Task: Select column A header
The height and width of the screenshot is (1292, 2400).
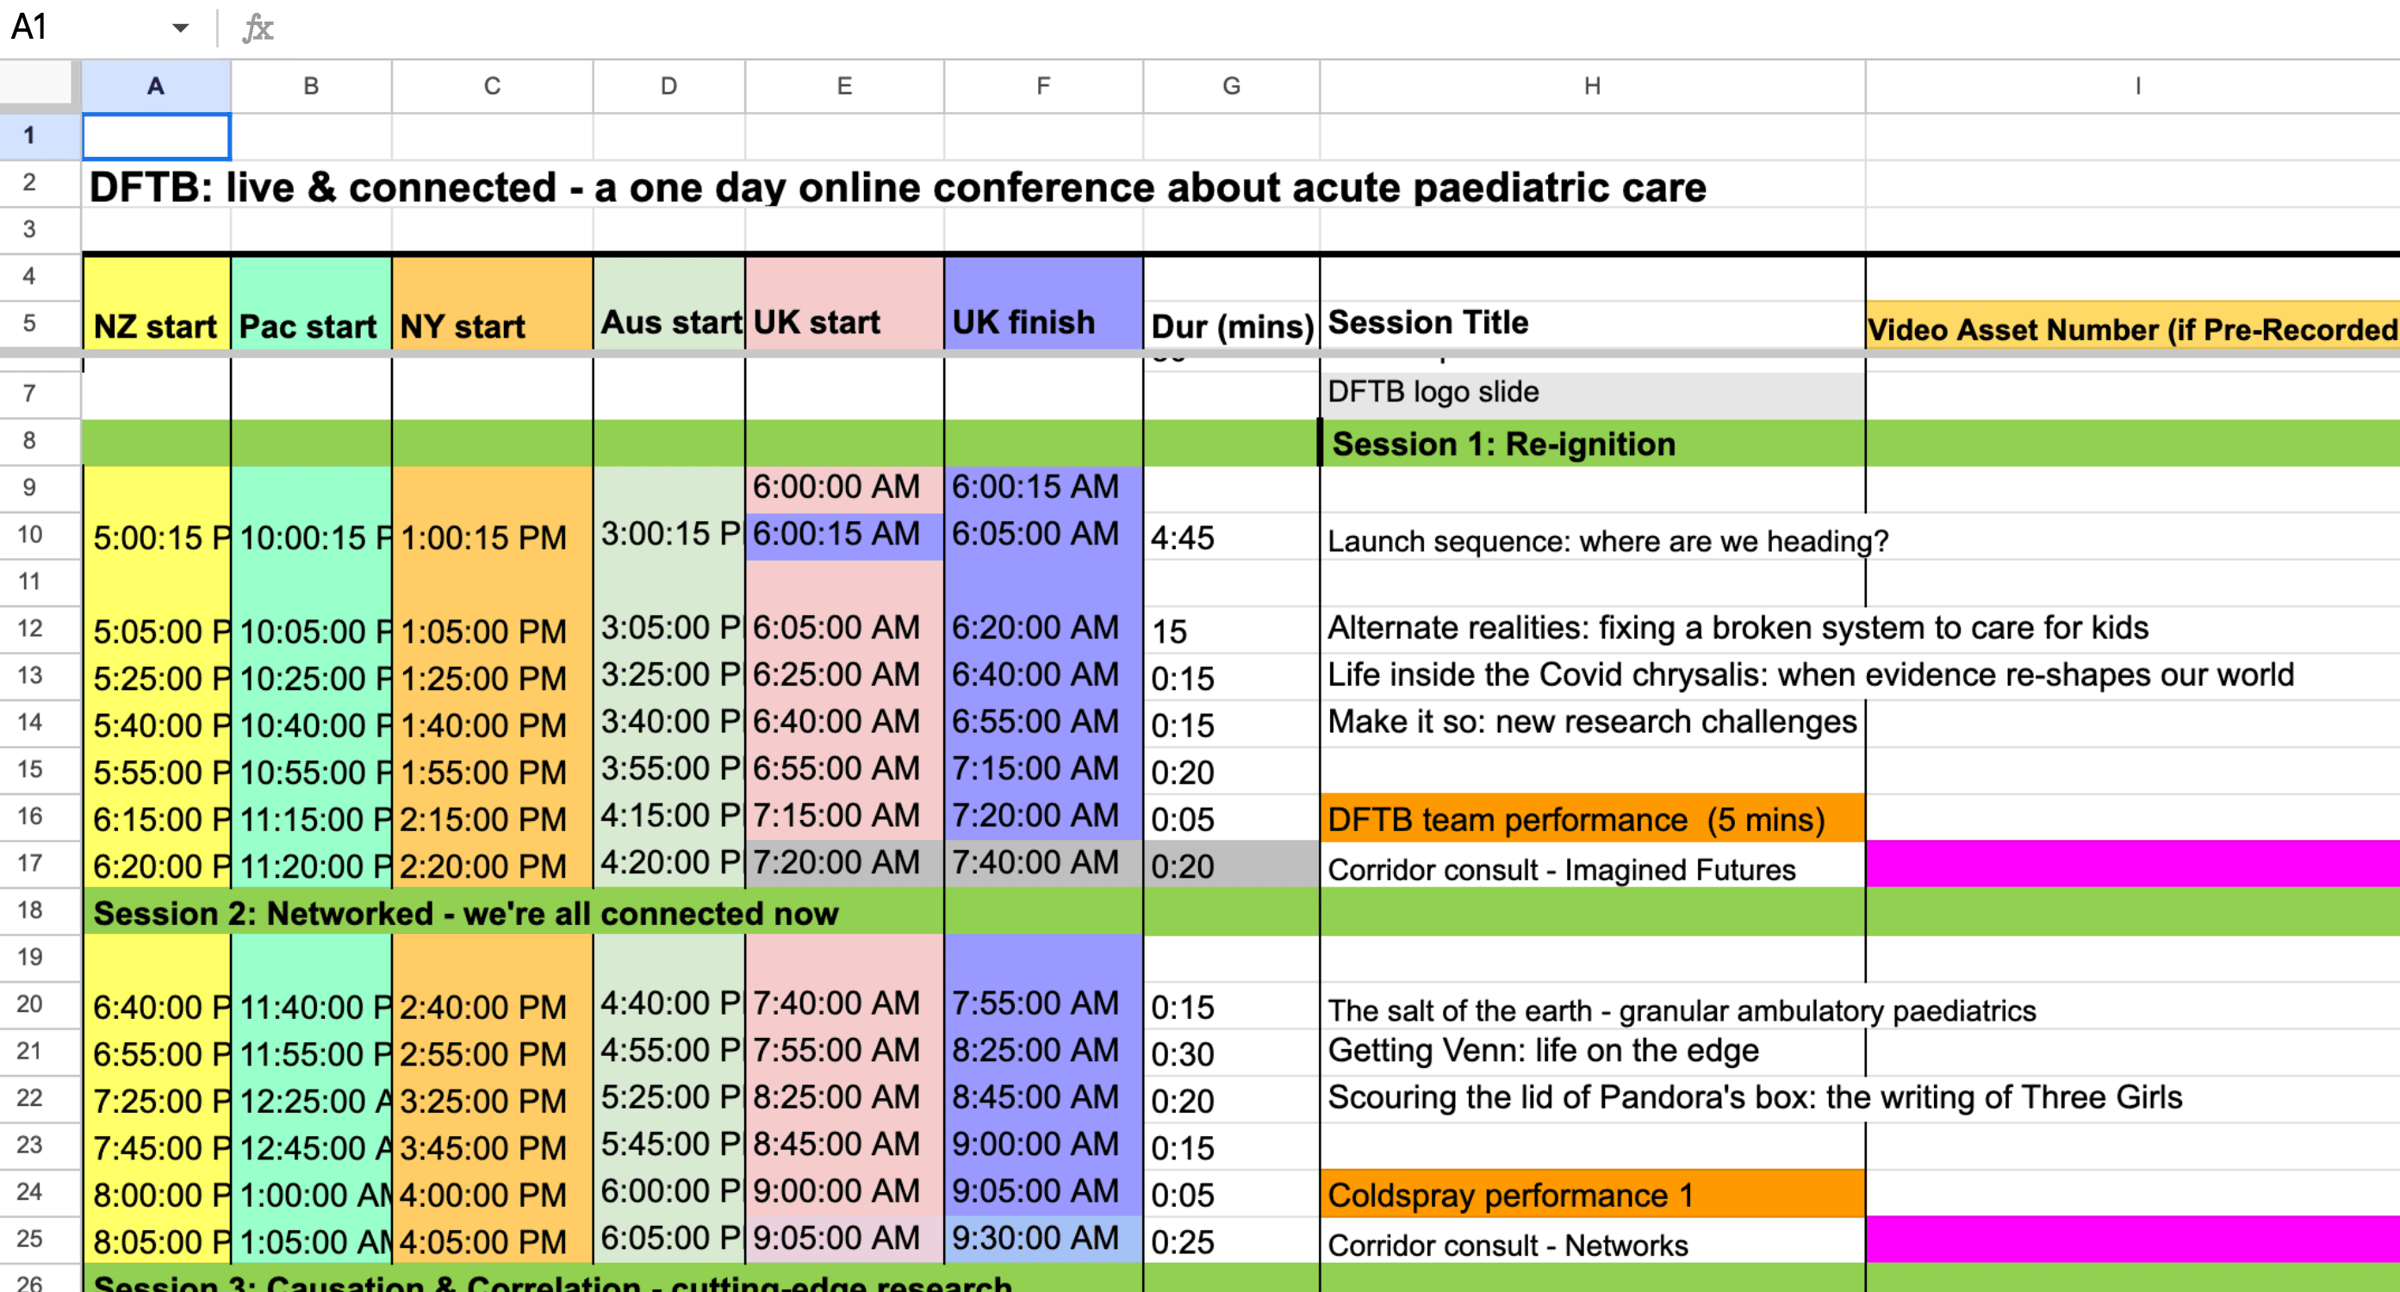Action: (156, 86)
